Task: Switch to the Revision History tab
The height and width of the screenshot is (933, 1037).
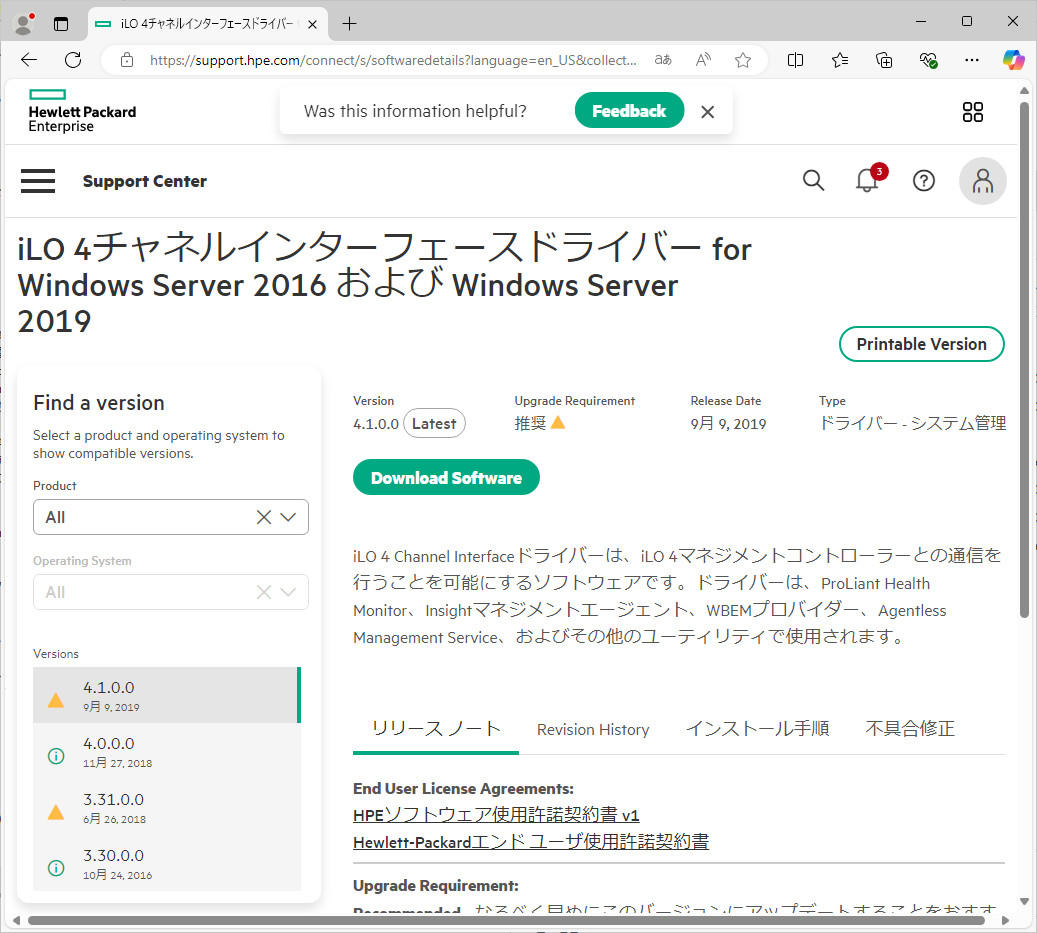Action: [593, 729]
